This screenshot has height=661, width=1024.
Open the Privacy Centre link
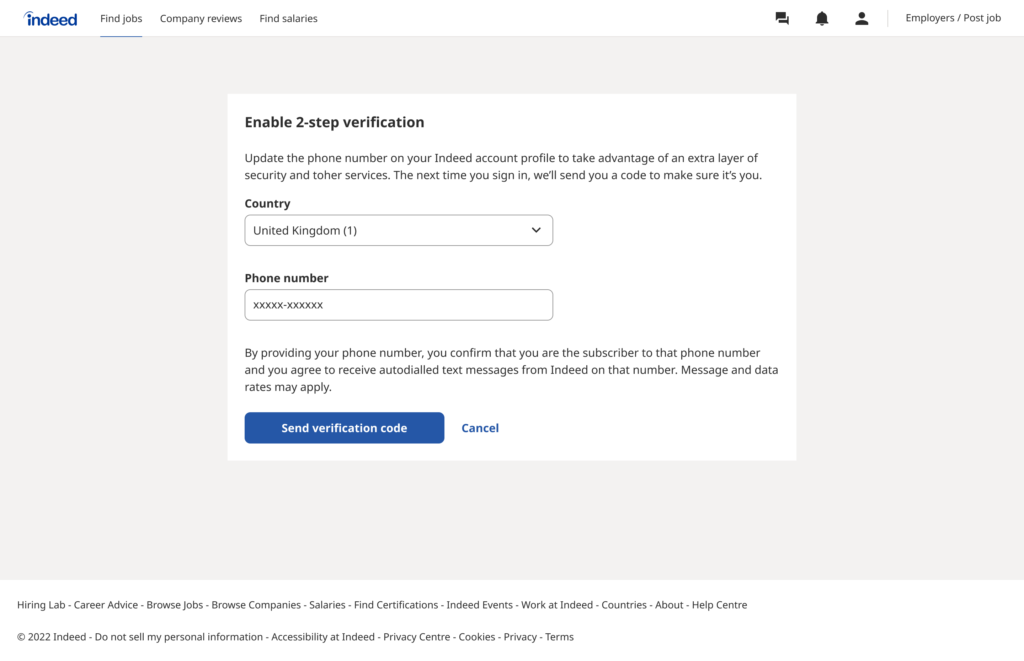pyautogui.click(x=416, y=636)
